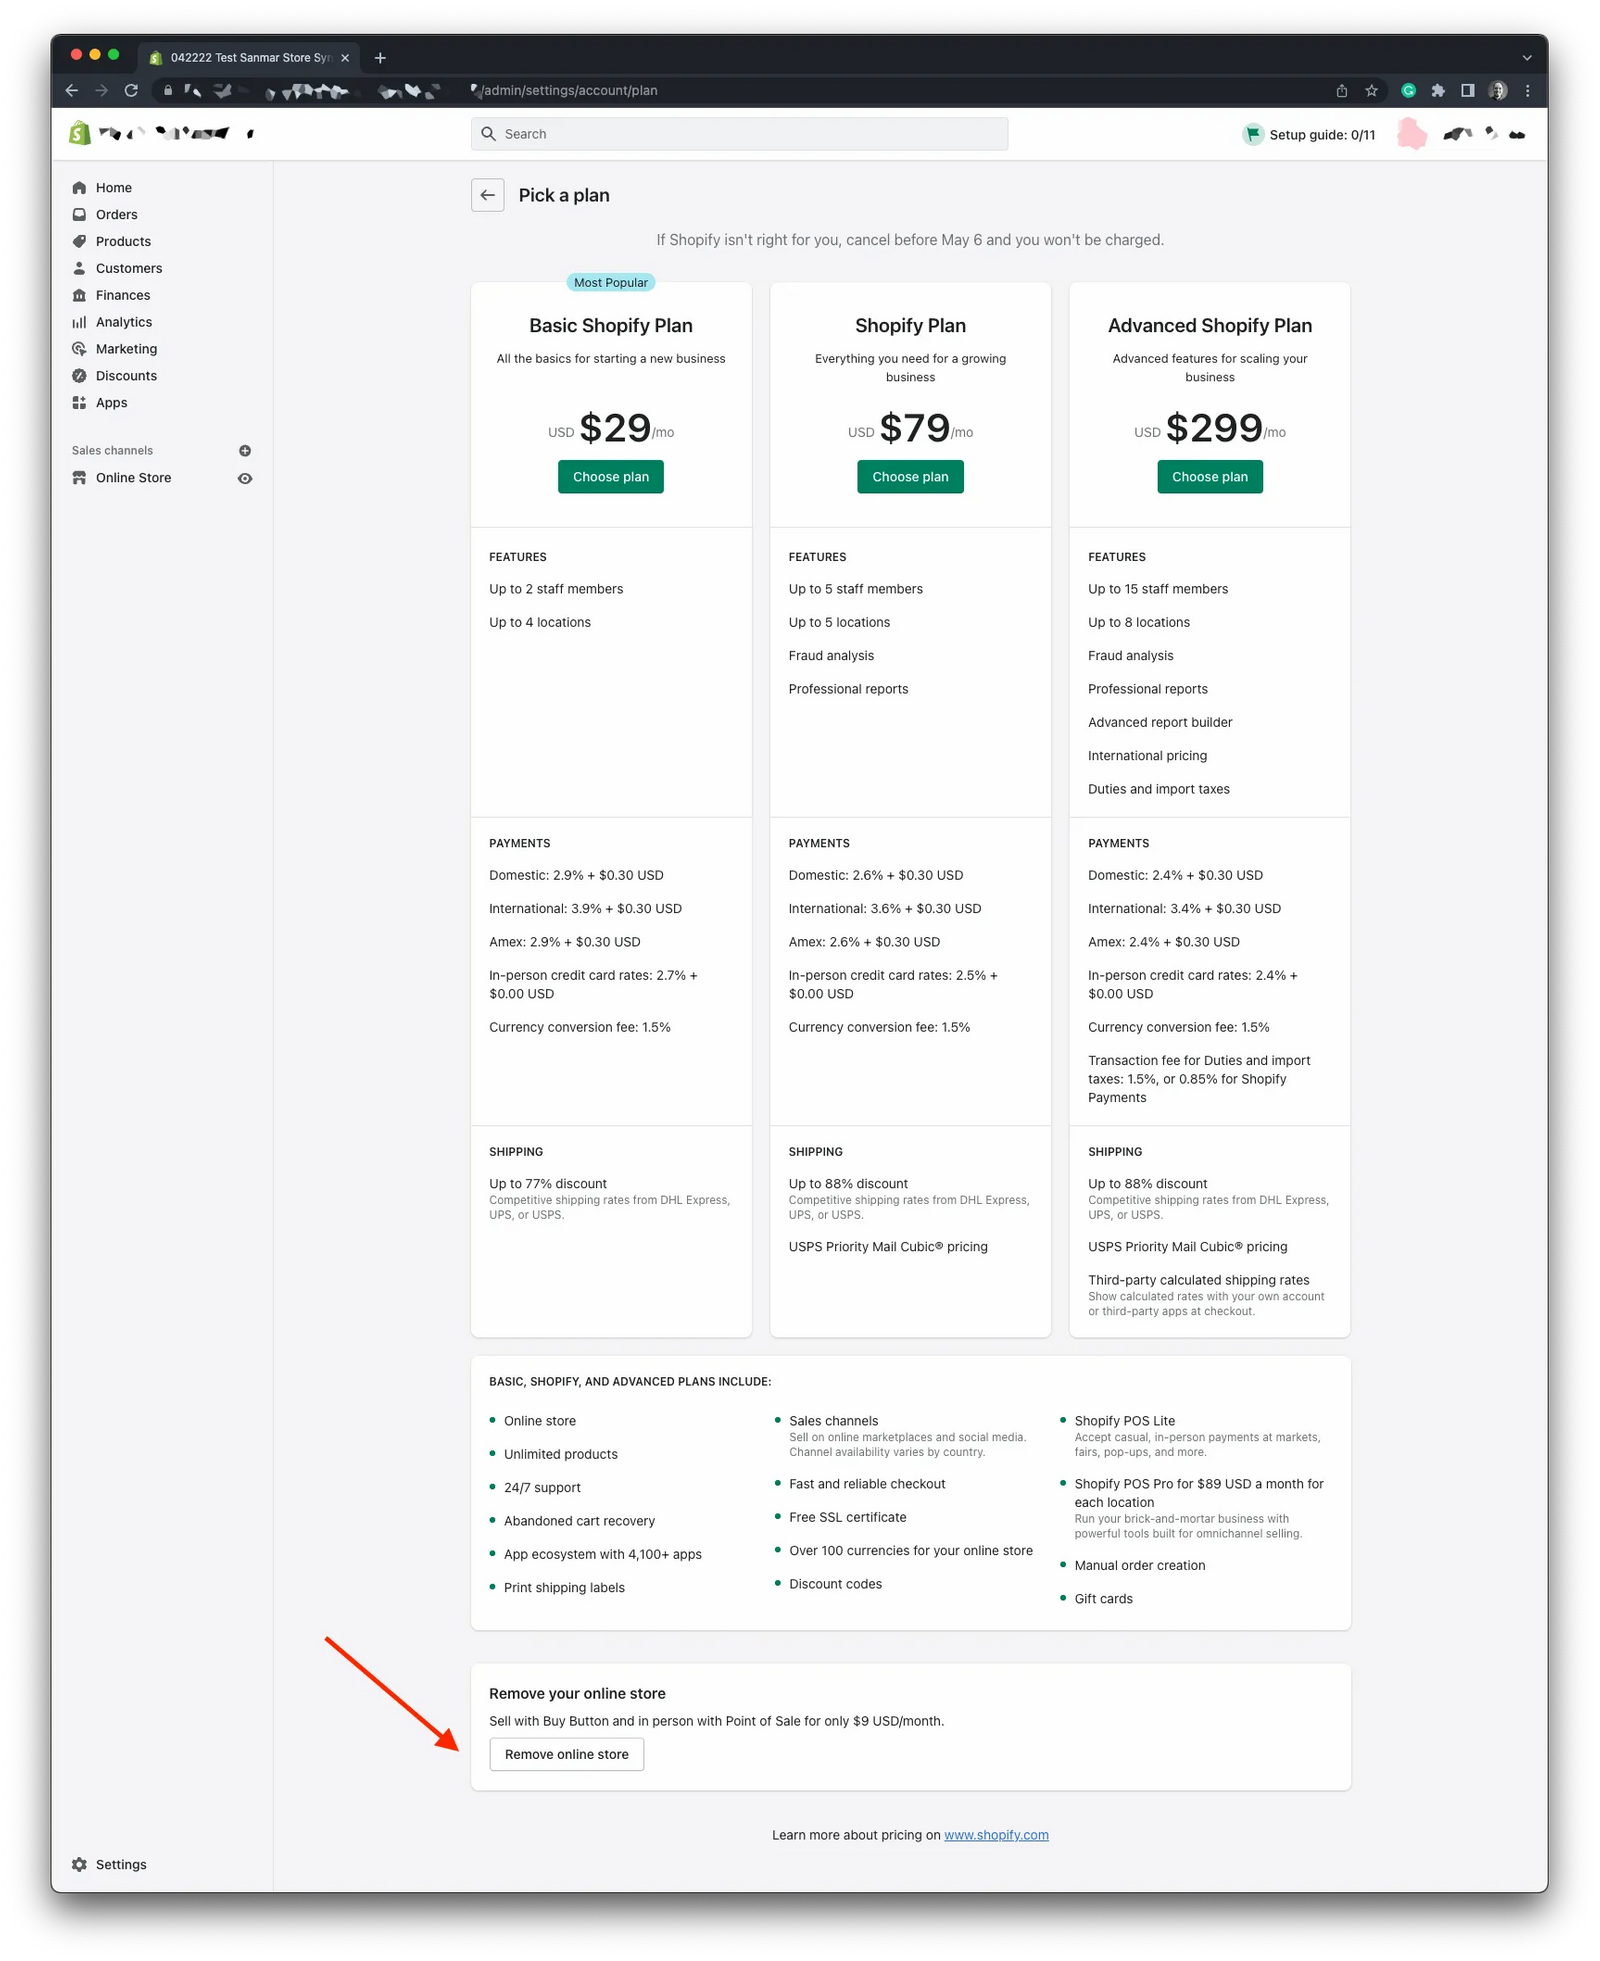This screenshot has height=1961, width=1600.
Task: Open the Extensions puzzle icon
Action: [x=1438, y=90]
